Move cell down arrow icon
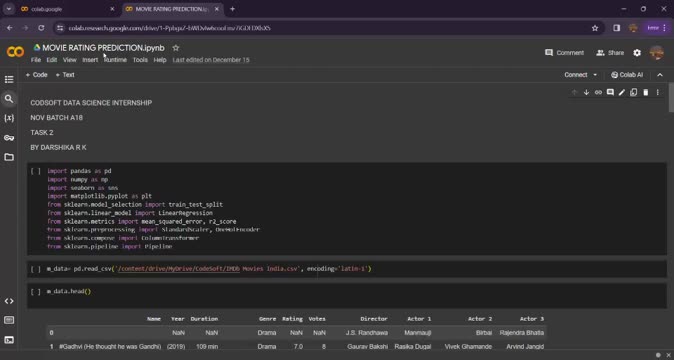 point(586,92)
